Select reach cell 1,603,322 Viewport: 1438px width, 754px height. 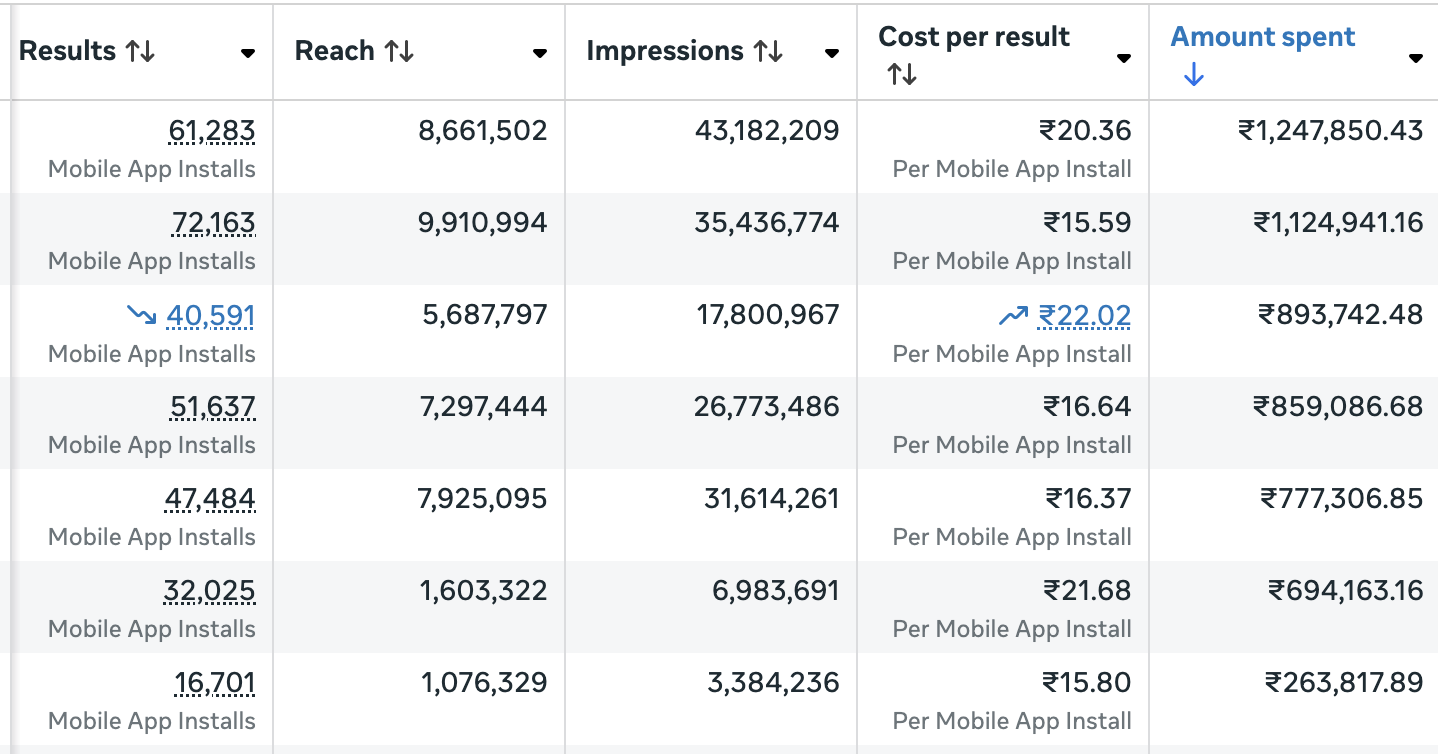[x=484, y=591]
